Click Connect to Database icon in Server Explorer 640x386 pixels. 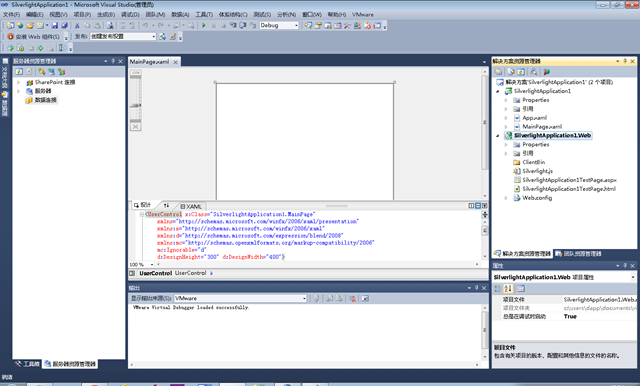pyautogui.click(x=42, y=72)
